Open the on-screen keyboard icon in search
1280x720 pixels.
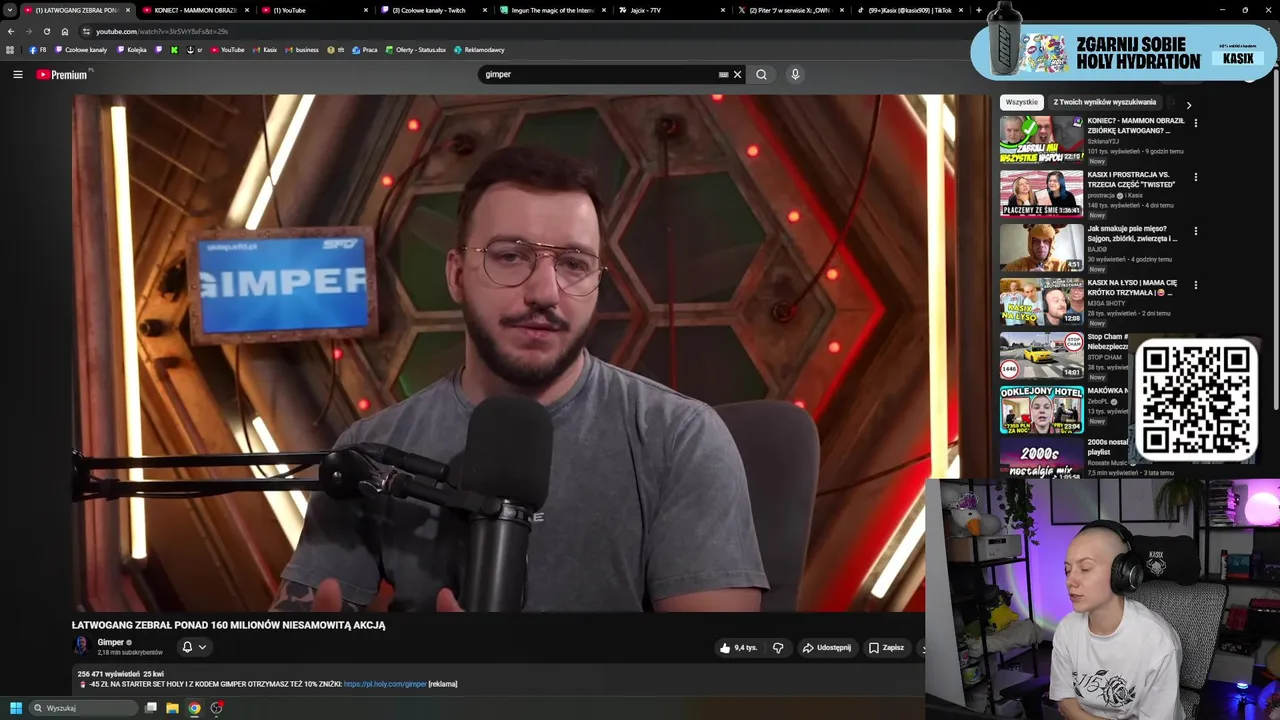click(x=723, y=74)
